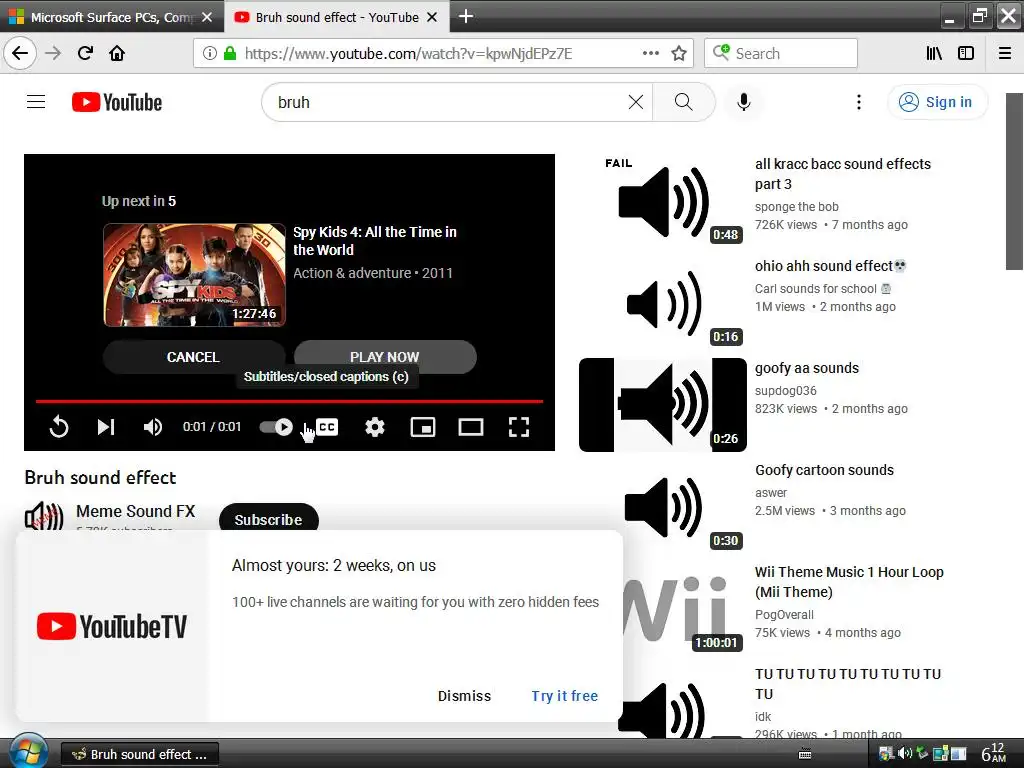The width and height of the screenshot is (1024, 768).
Task: Open the Meme Sound FX channel avatar
Action: 44,517
